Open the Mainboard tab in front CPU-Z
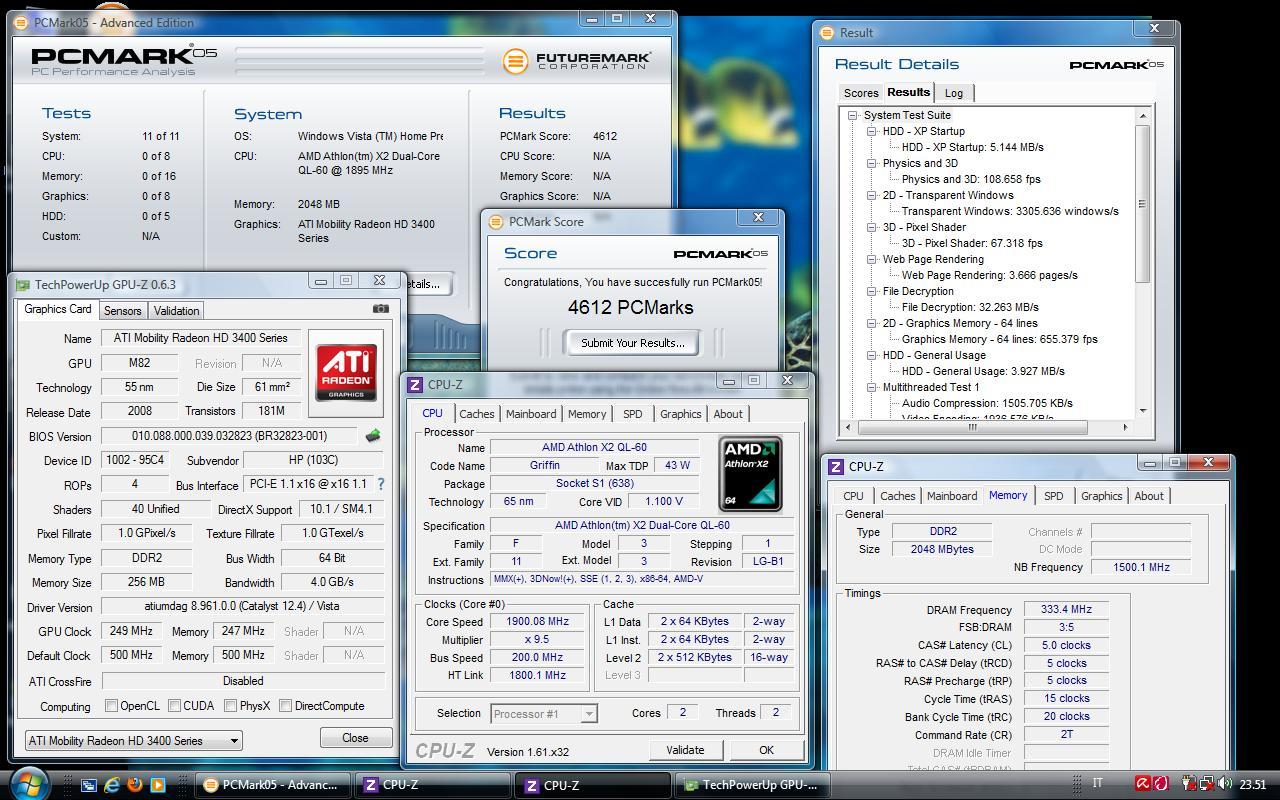1280x800 pixels. coord(531,414)
